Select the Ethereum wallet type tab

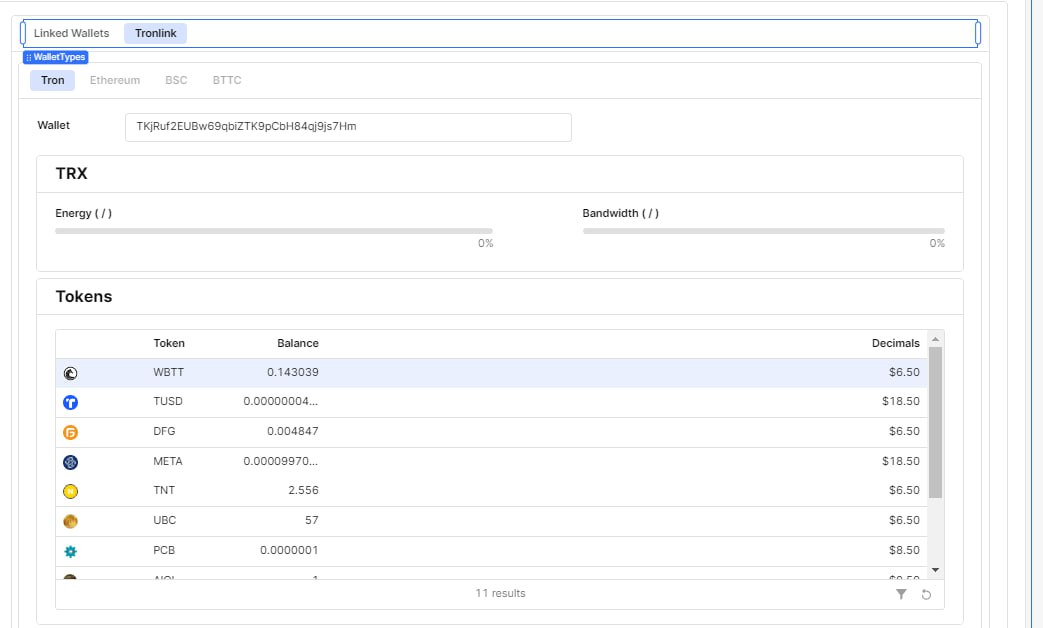point(115,80)
